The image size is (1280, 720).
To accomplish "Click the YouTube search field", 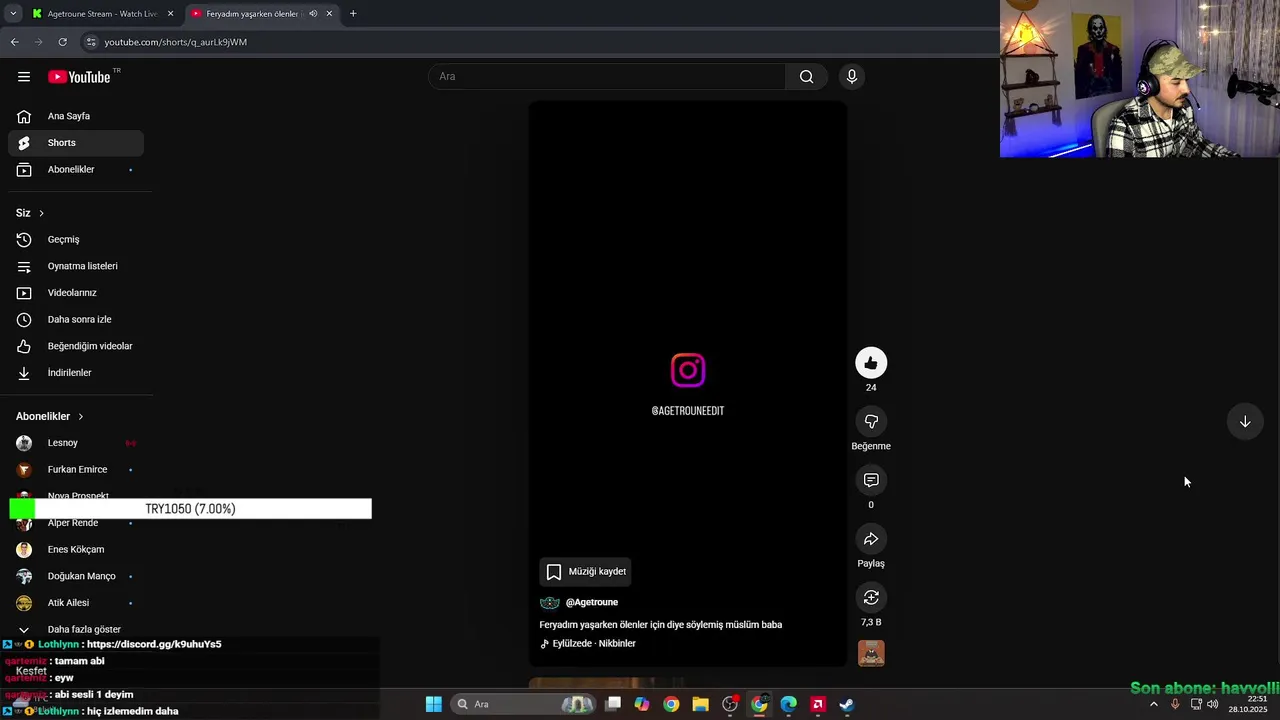I will coord(608,77).
